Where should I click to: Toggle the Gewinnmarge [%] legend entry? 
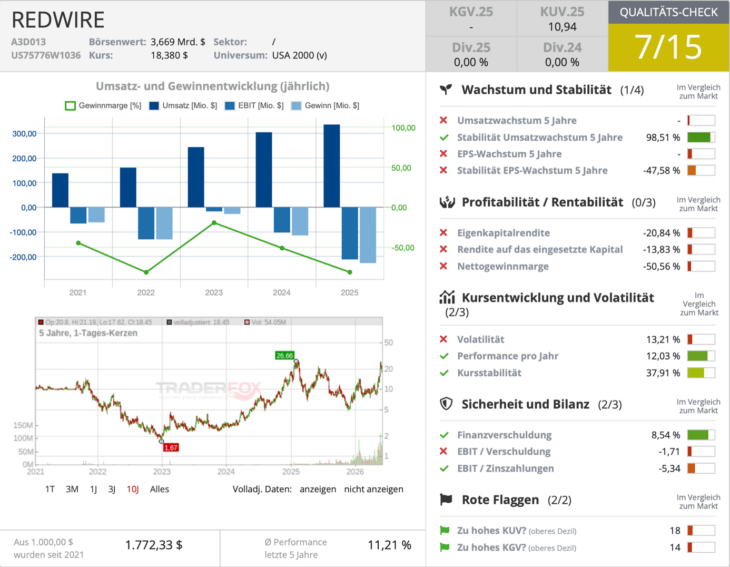tap(103, 106)
